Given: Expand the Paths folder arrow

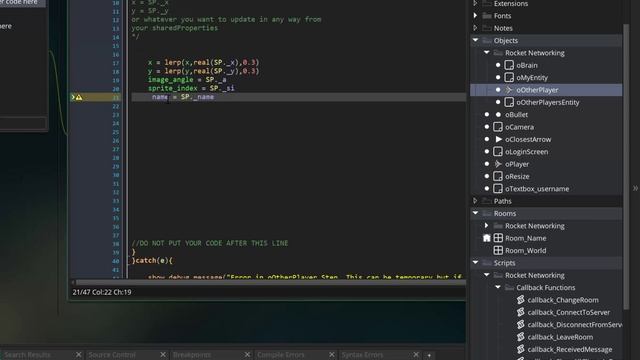Looking at the screenshot, I should tap(476, 201).
